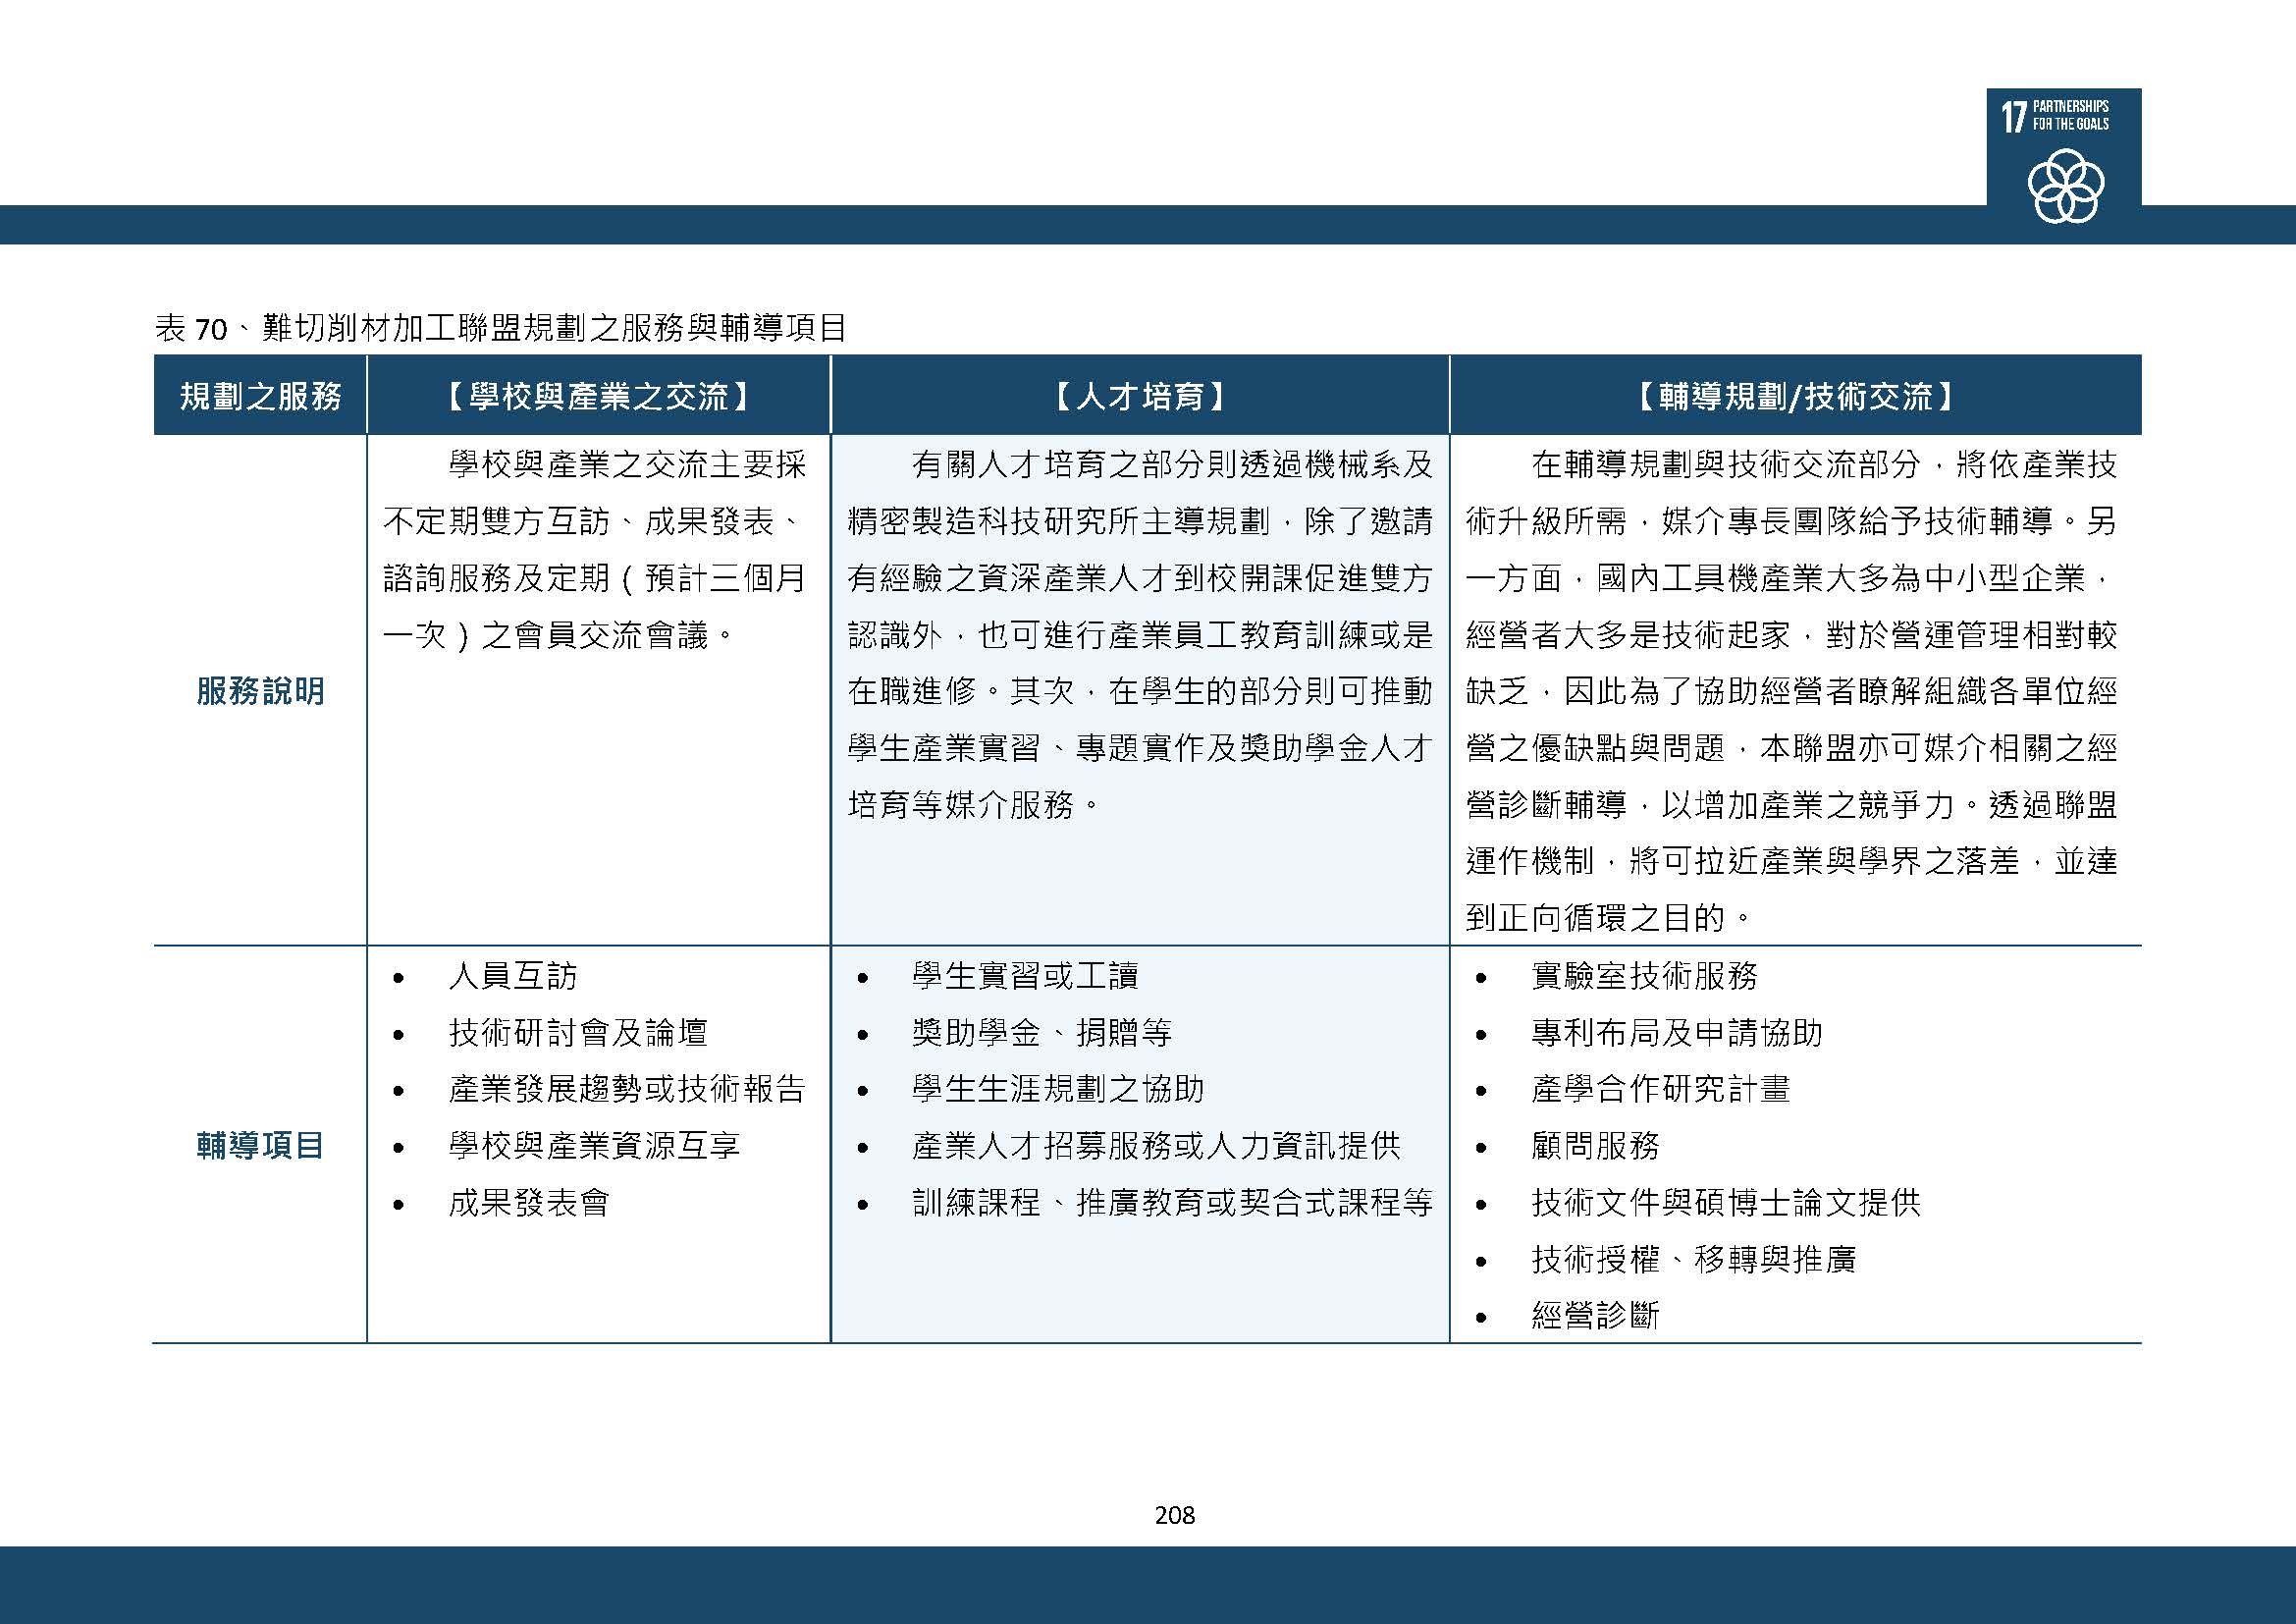Image resolution: width=2296 pixels, height=1624 pixels.
Task: Click the table caption 表 70、難切削材加工聯盟規劃之服務與輔導項目
Action: (x=501, y=328)
